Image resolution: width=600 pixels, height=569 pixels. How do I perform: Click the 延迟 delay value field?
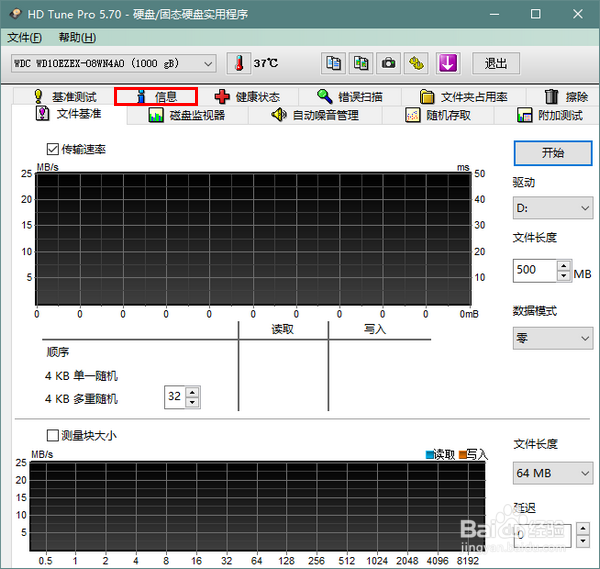tap(542, 535)
